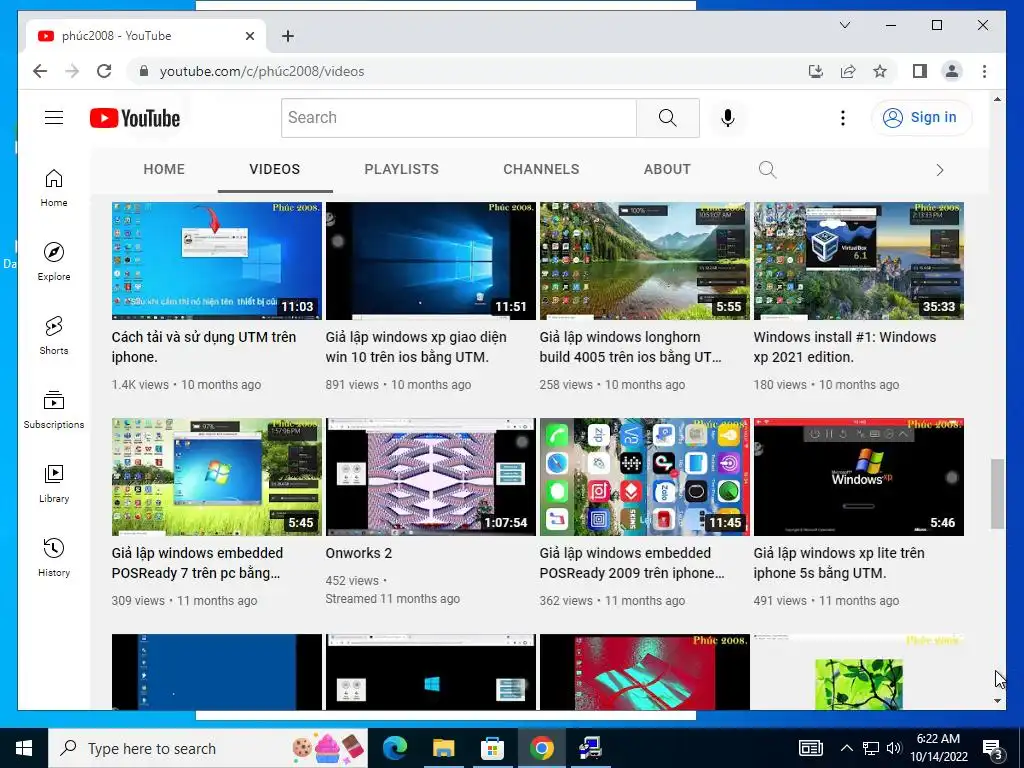Image resolution: width=1024 pixels, height=768 pixels.
Task: Click the Sign in button
Action: coord(921,118)
